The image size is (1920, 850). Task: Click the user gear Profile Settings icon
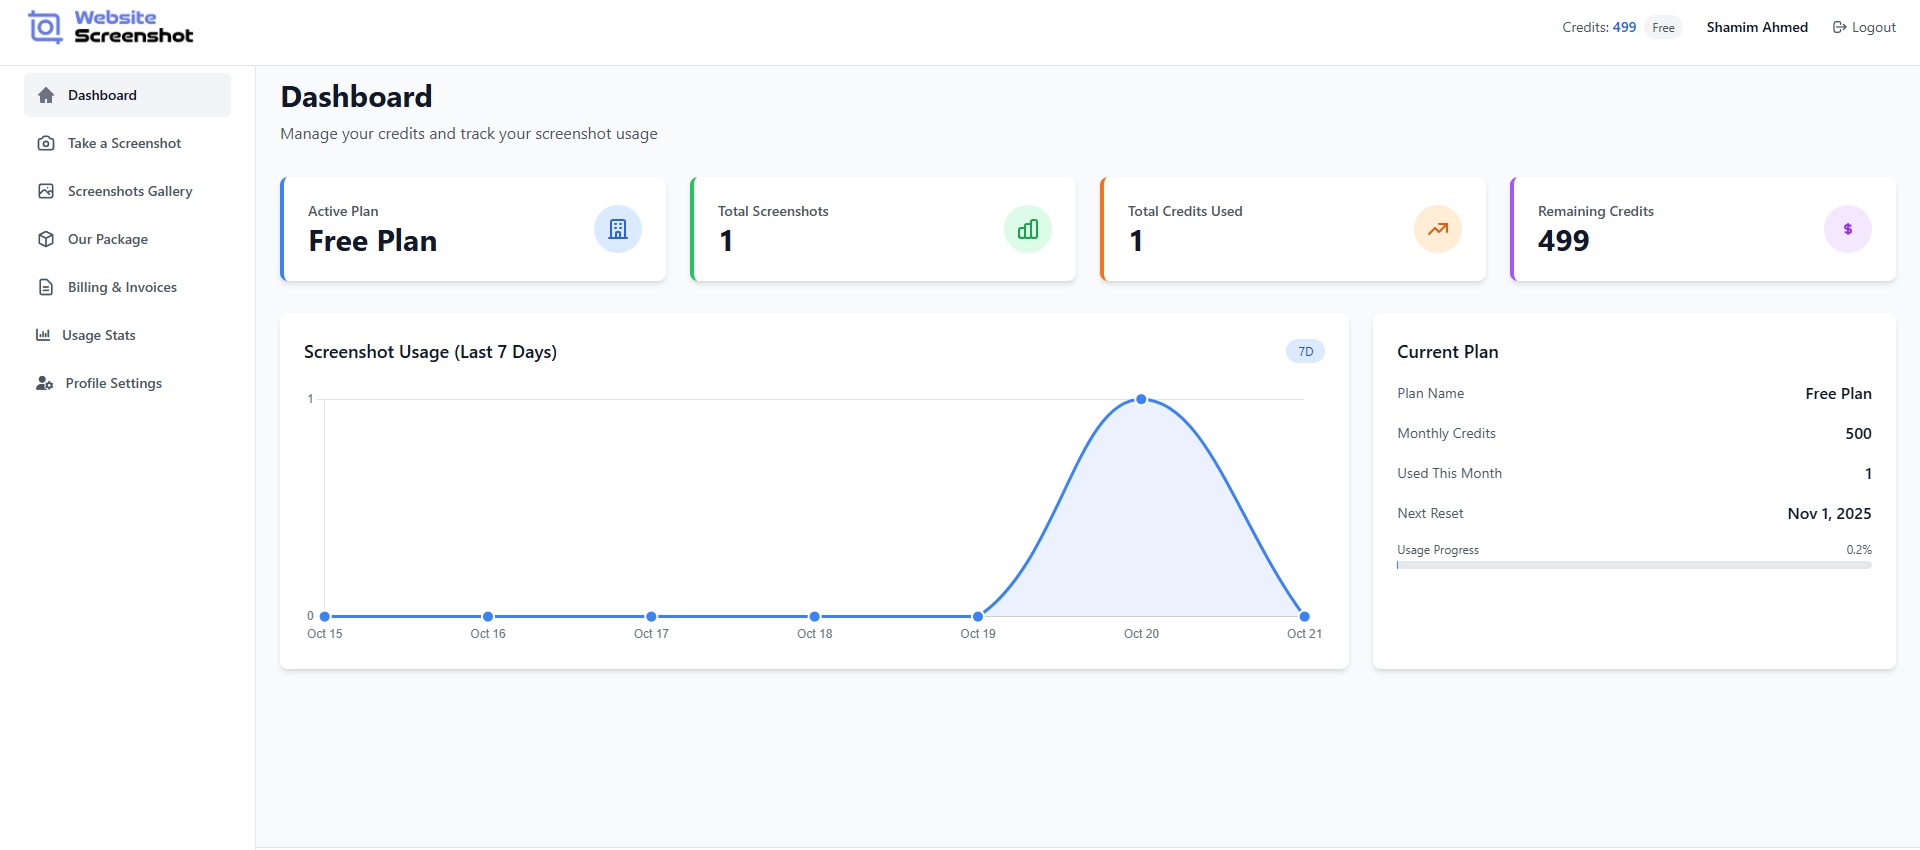point(44,383)
